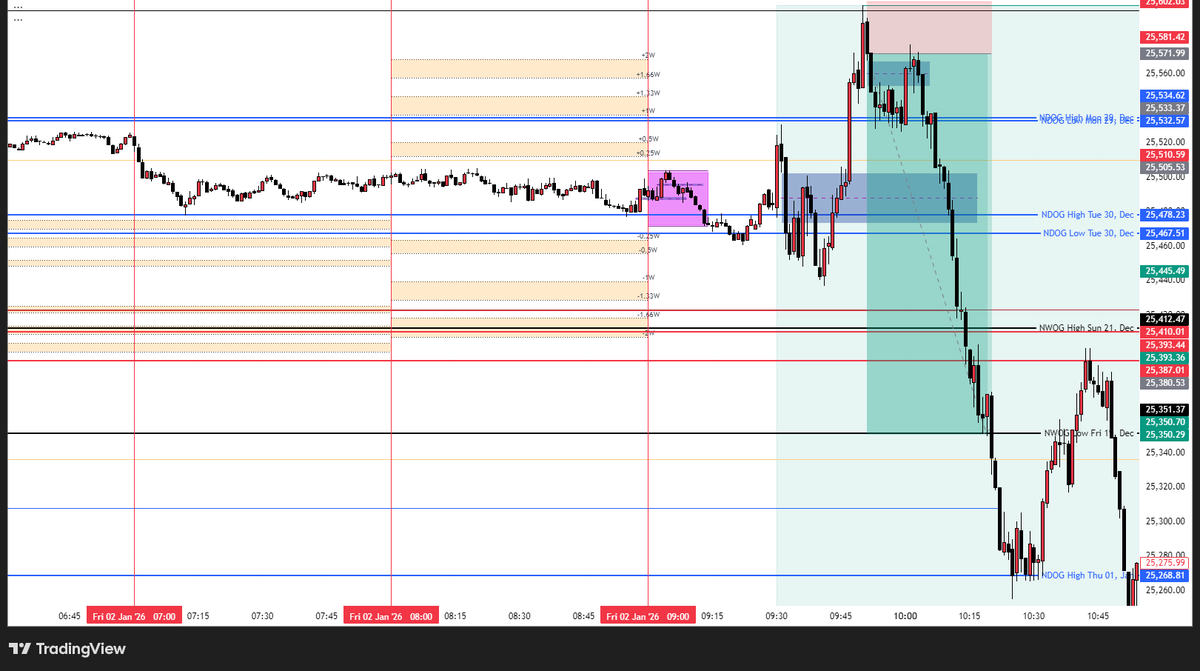Image resolution: width=1200 pixels, height=671 pixels.
Task: Click the NDOG High Mon 29 Dec text
Action: tap(1085, 117)
